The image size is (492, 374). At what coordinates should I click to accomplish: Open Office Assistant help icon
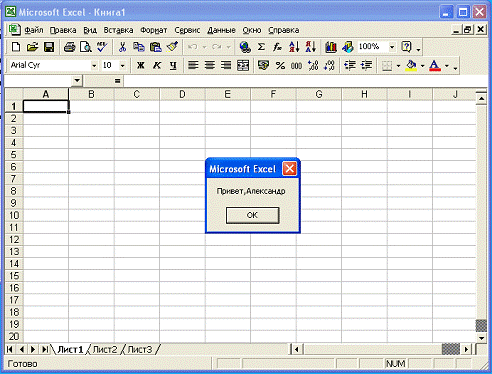pos(406,47)
